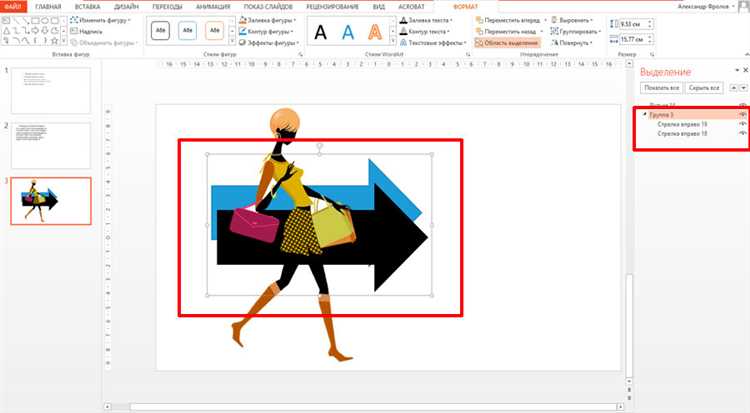Click Переместить назад send backward
This screenshot has width=750, height=413.
[x=506, y=32]
